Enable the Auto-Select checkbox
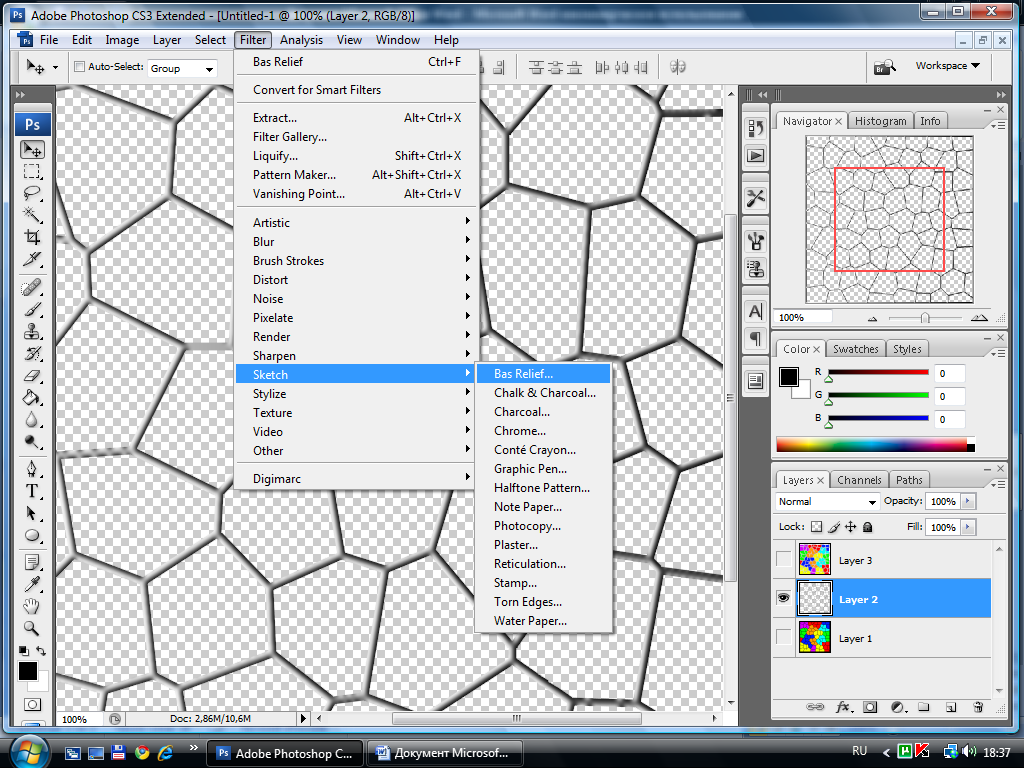 point(80,67)
